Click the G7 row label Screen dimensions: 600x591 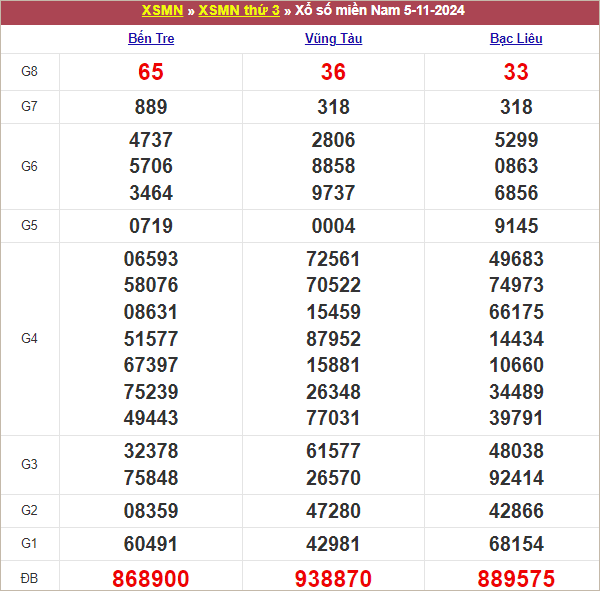pyautogui.click(x=29, y=106)
